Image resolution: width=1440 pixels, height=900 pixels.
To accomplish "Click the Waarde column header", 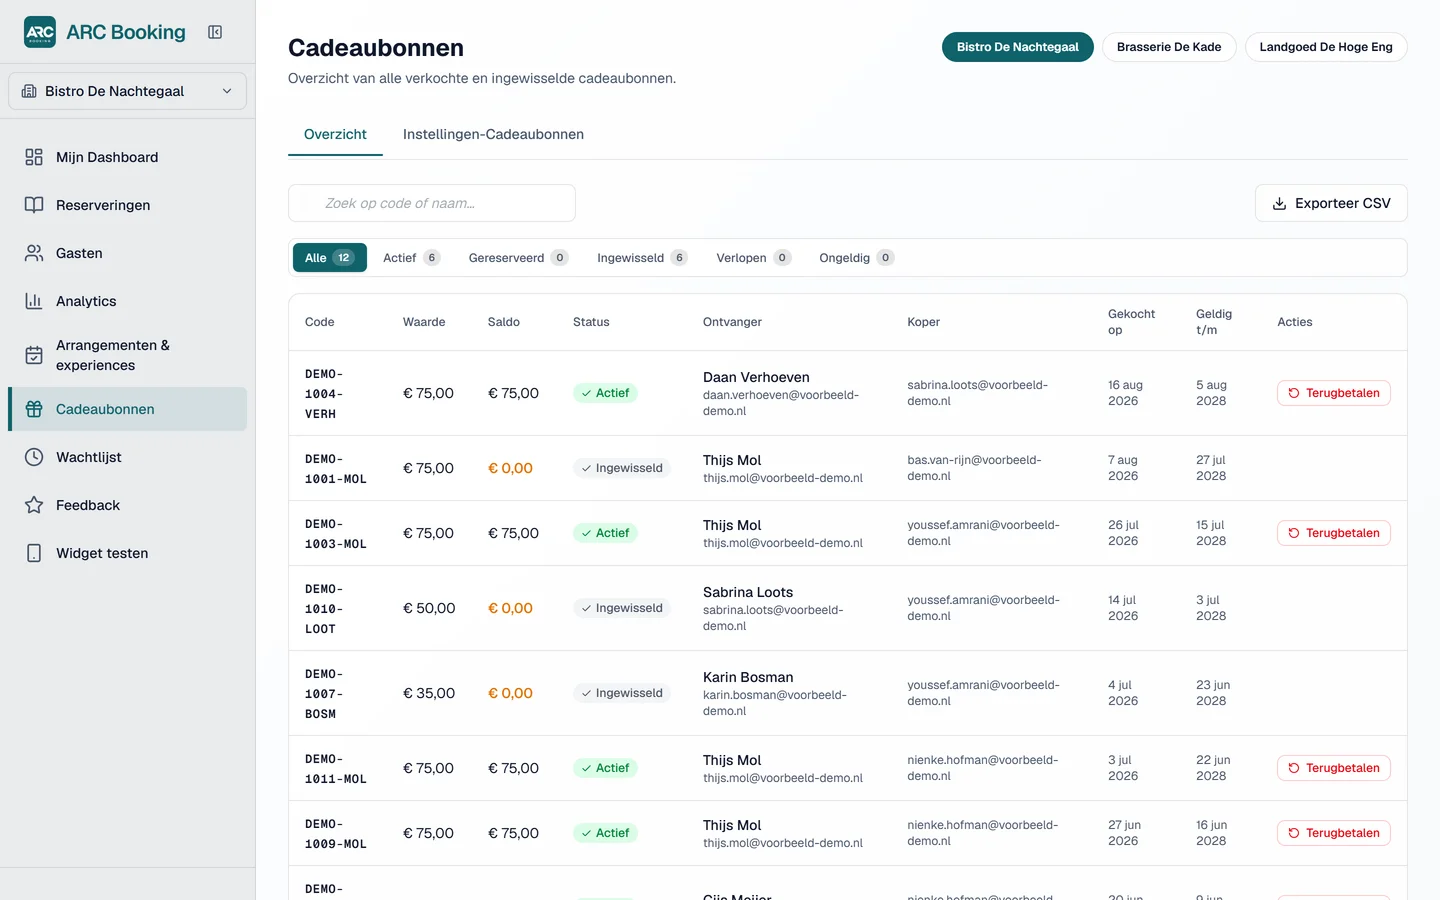I will [424, 322].
